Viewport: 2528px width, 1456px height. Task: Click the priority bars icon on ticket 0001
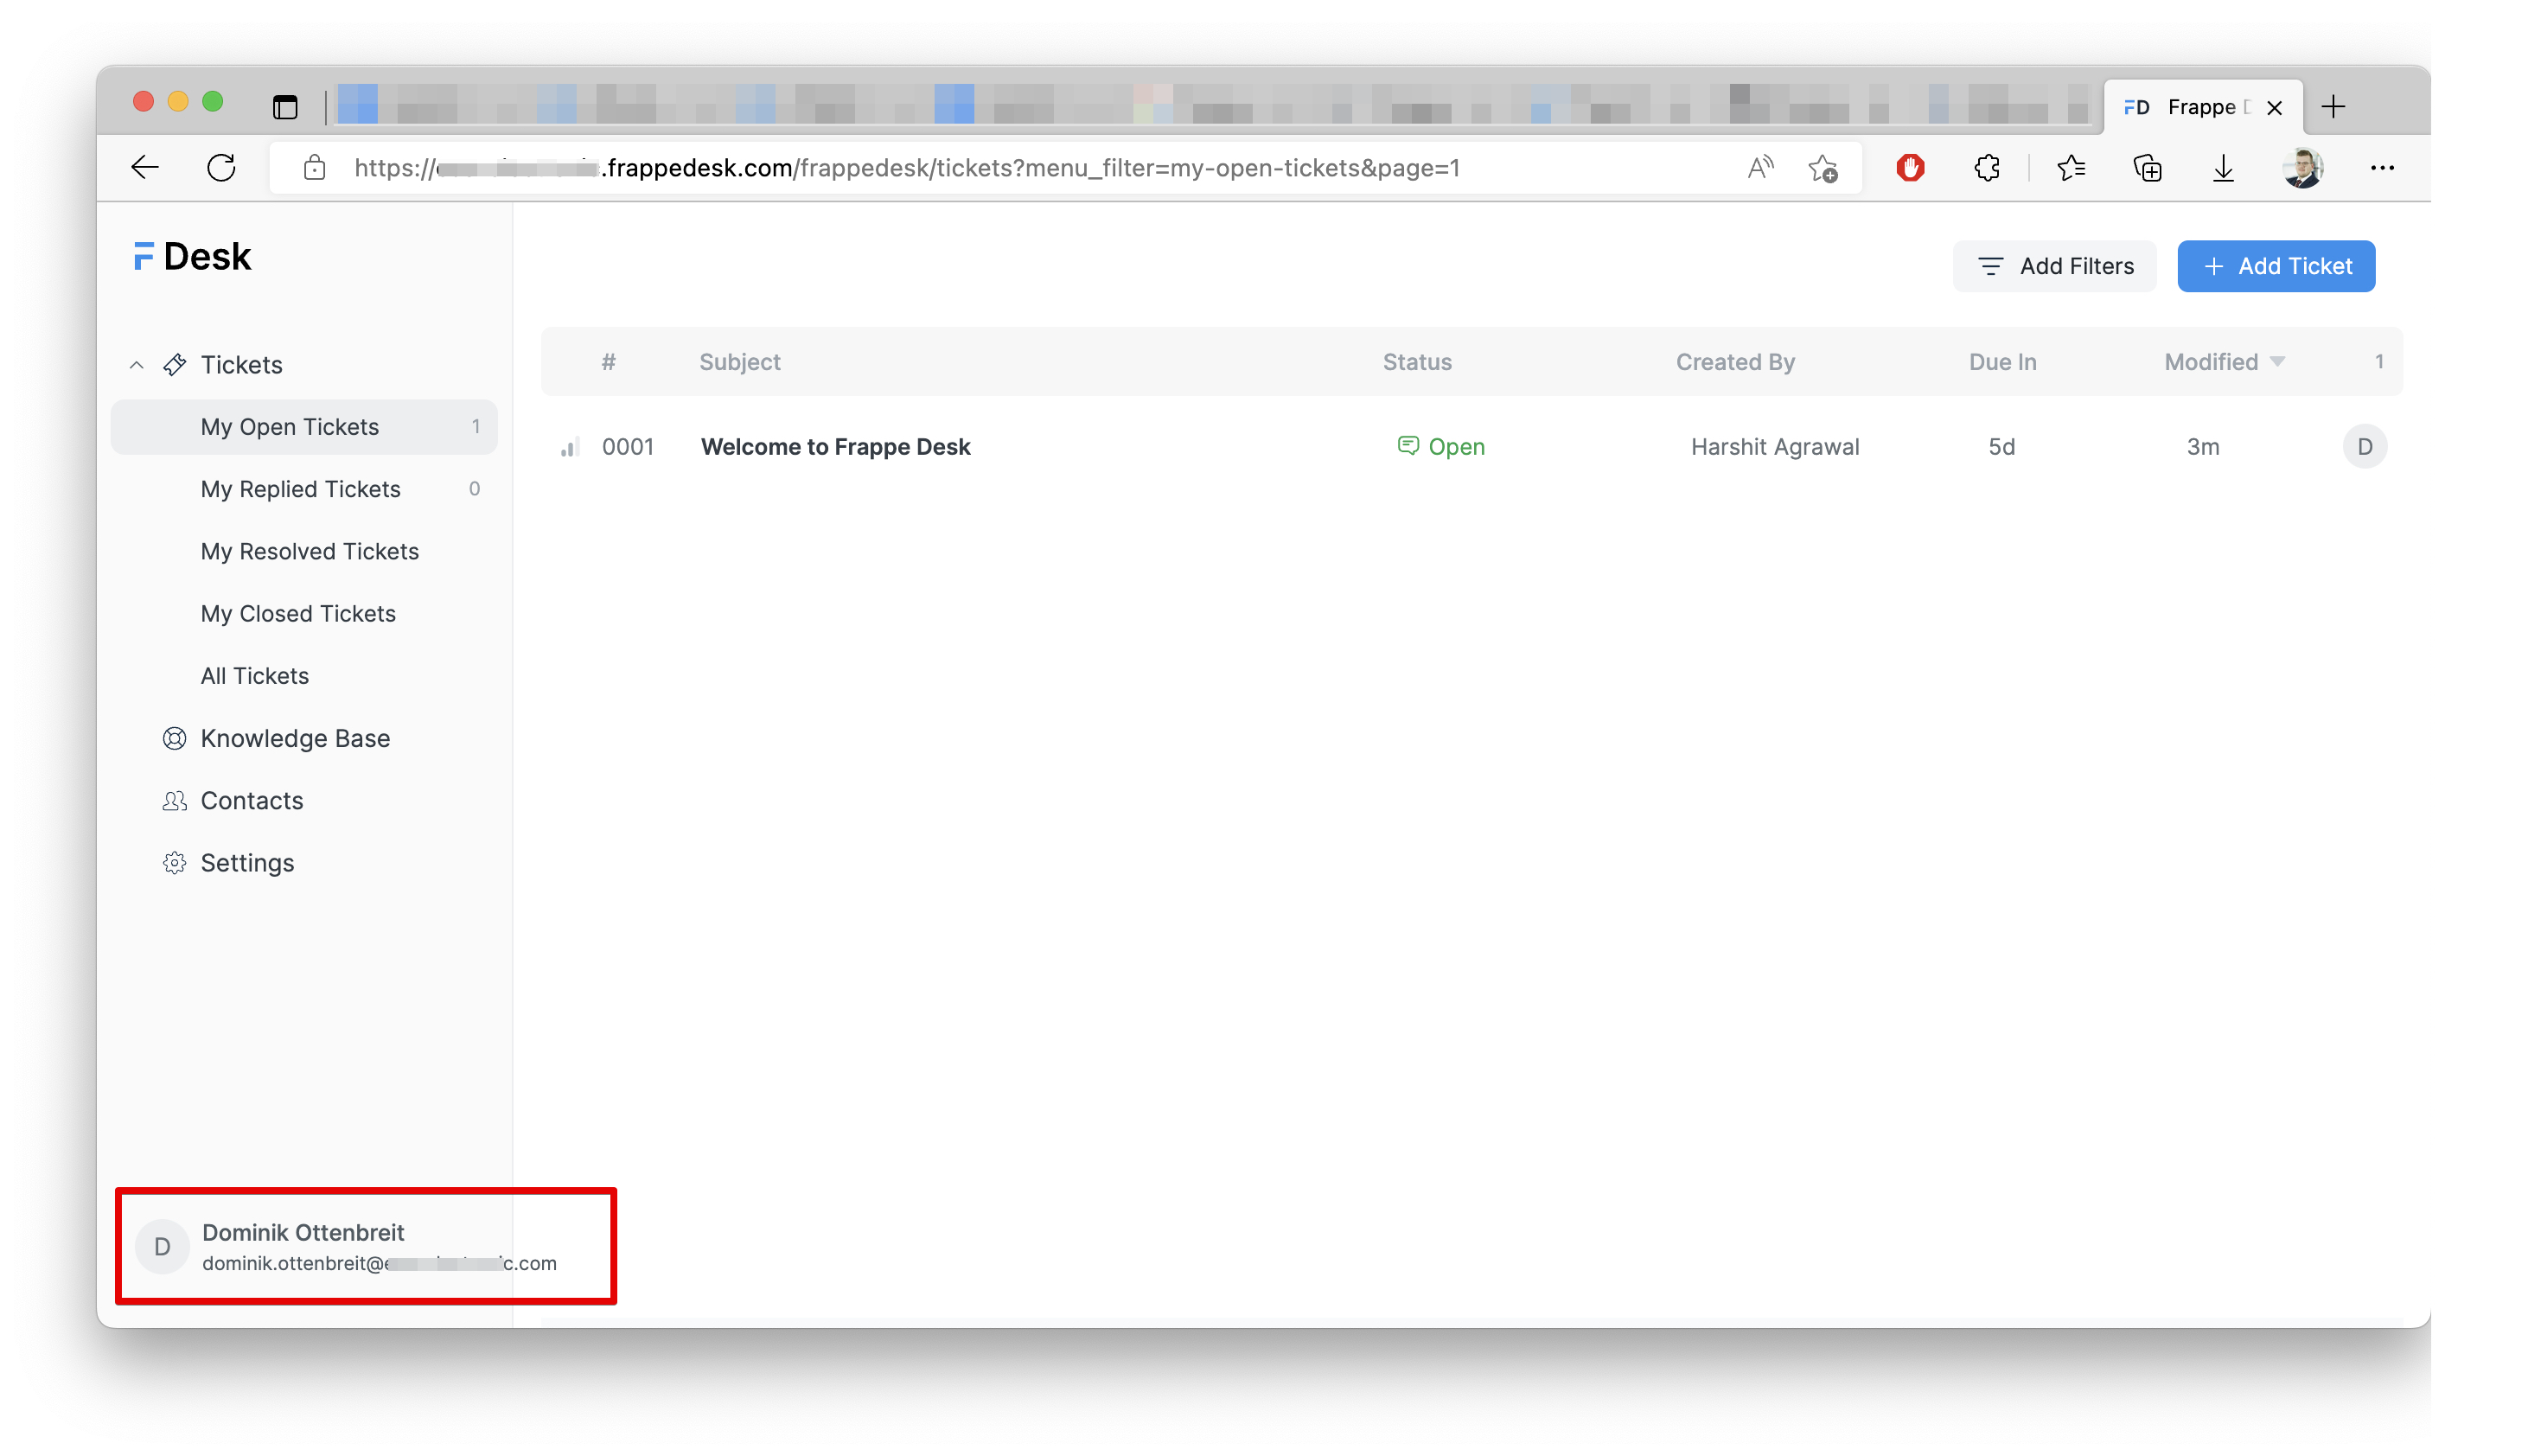(570, 446)
